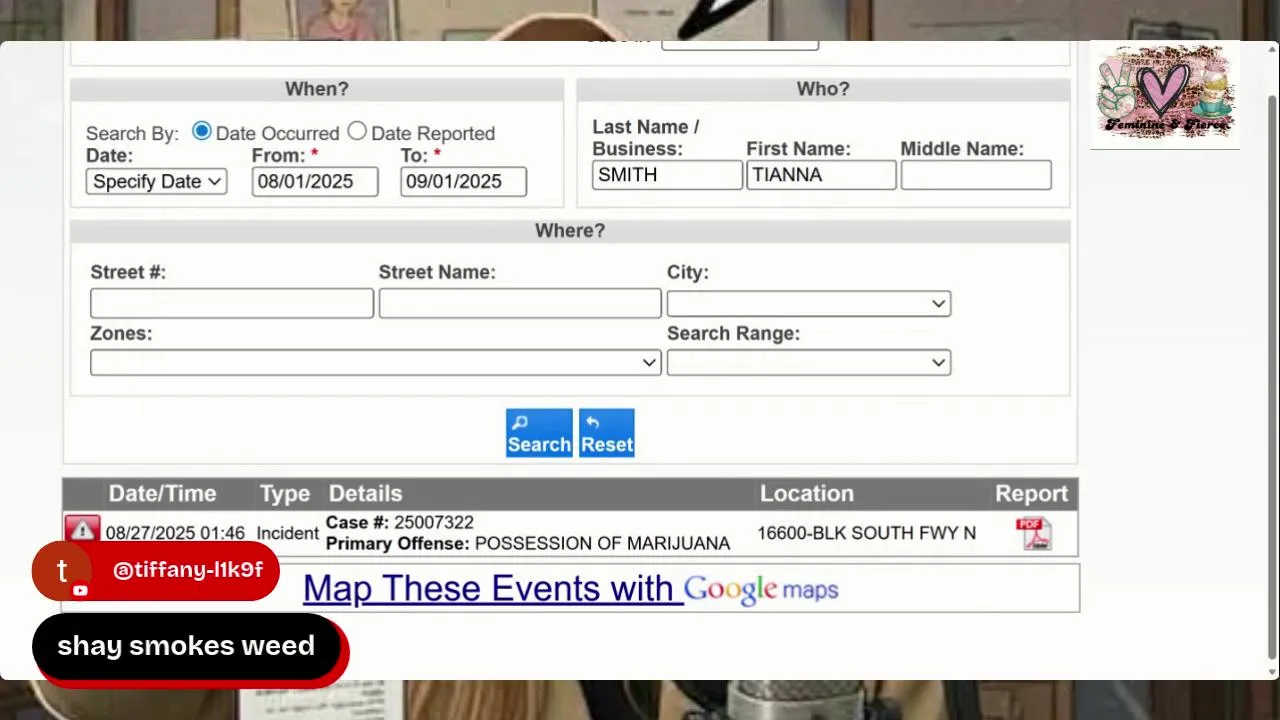Click the Last Name field containing SMITH

click(x=667, y=175)
